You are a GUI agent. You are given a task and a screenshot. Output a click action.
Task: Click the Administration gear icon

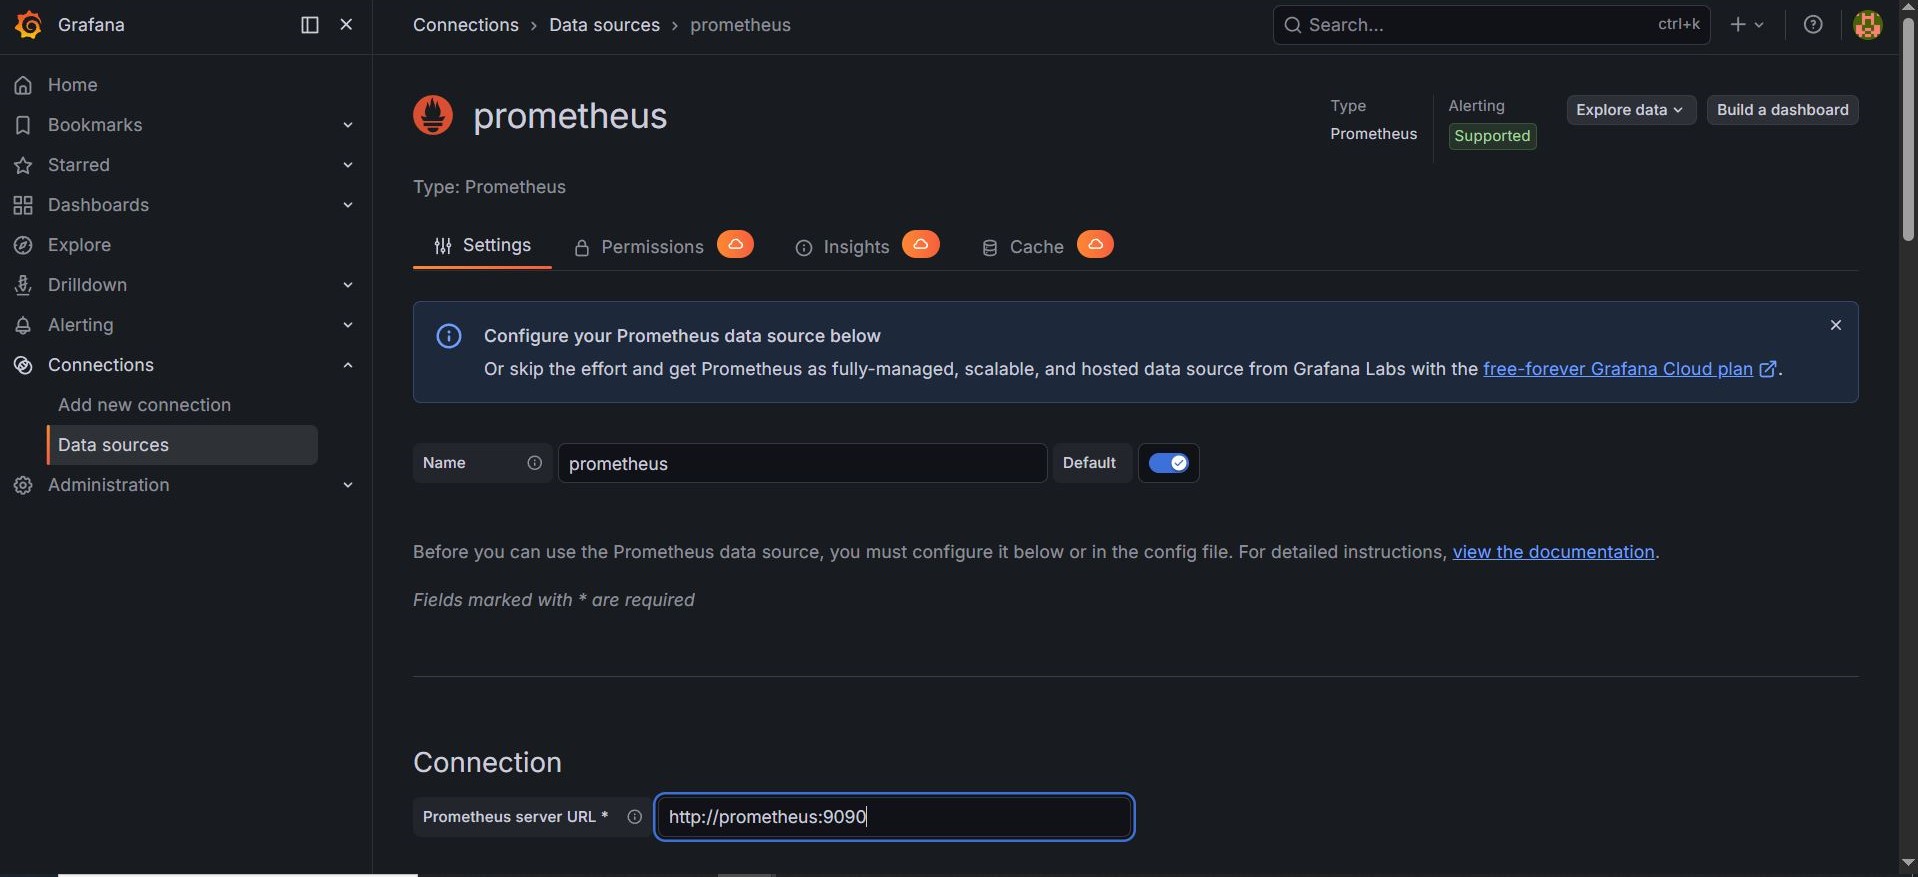click(23, 485)
